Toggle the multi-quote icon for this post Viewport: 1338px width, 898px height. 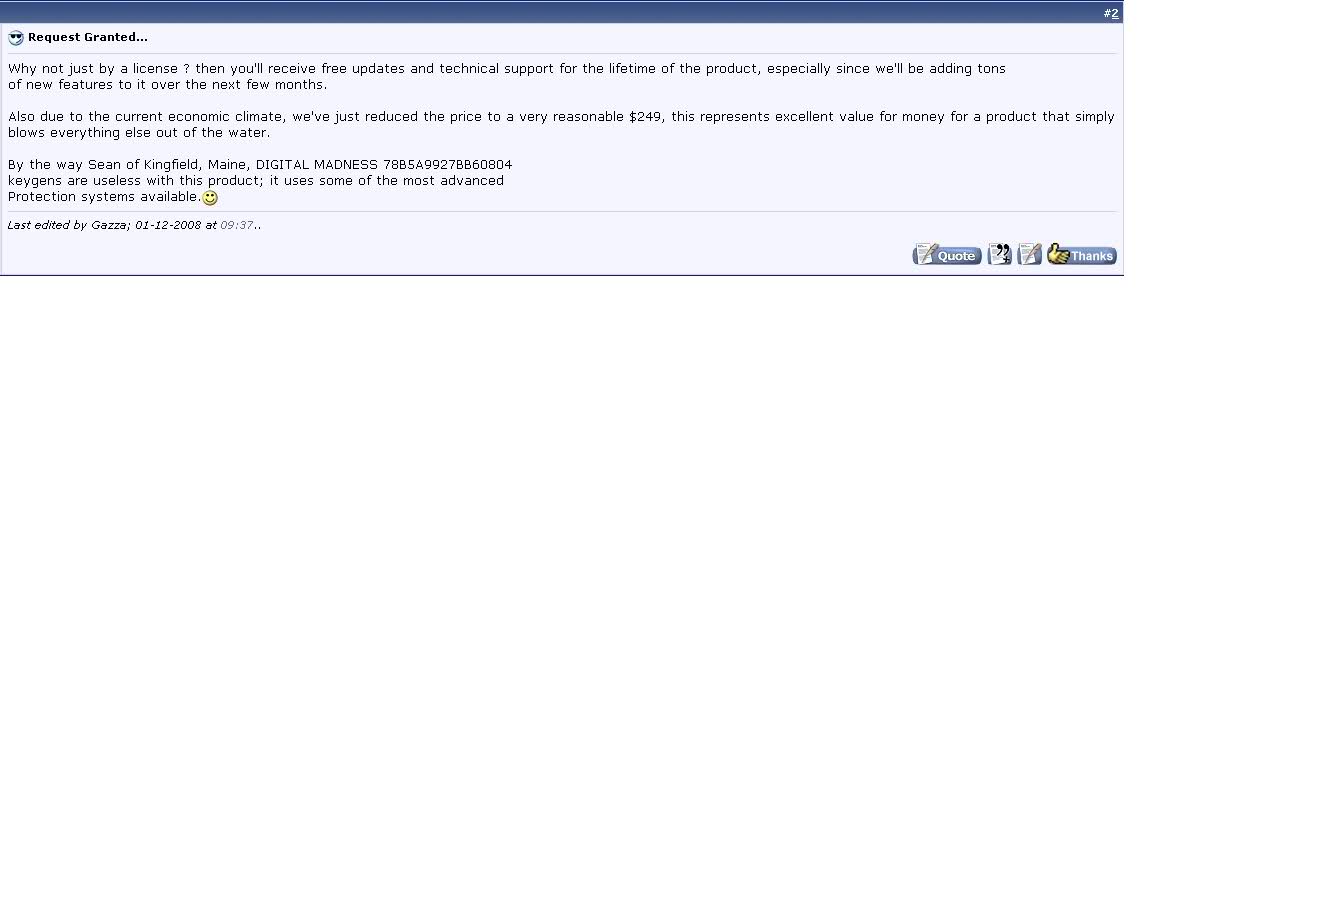[x=1000, y=255]
